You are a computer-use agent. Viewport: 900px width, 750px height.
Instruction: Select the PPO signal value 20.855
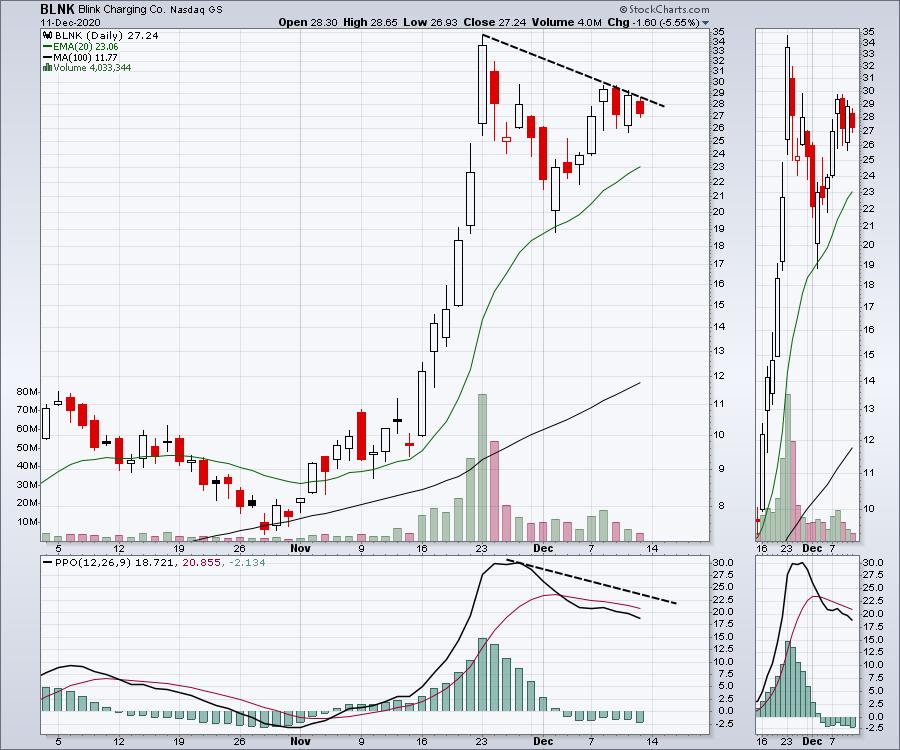point(201,563)
